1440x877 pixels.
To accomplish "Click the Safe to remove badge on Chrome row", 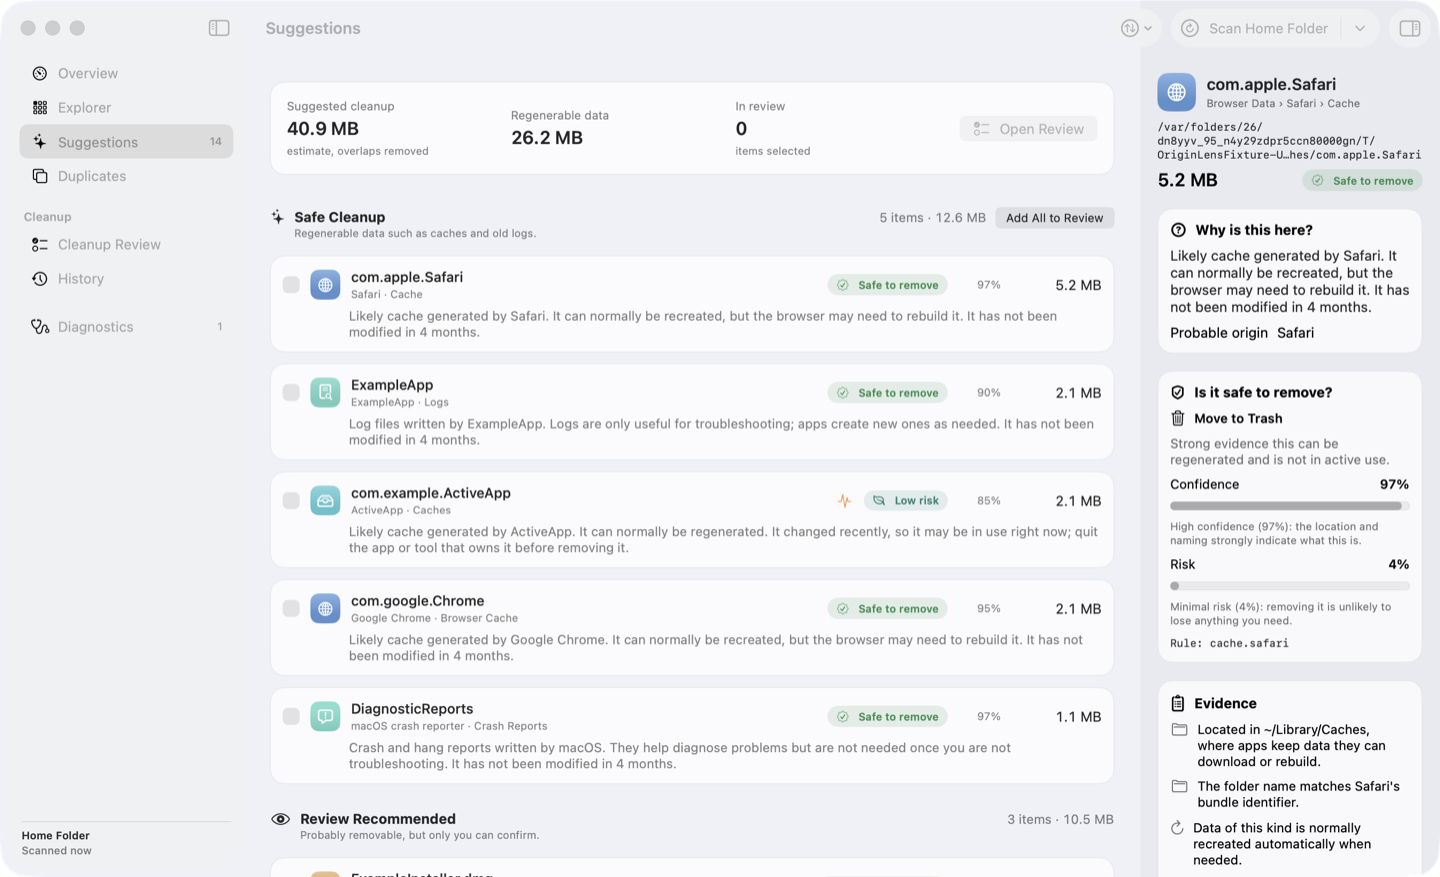I will pos(887,609).
